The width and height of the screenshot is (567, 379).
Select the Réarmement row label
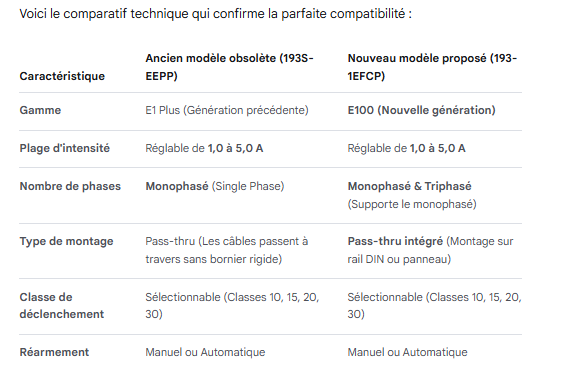(x=54, y=352)
